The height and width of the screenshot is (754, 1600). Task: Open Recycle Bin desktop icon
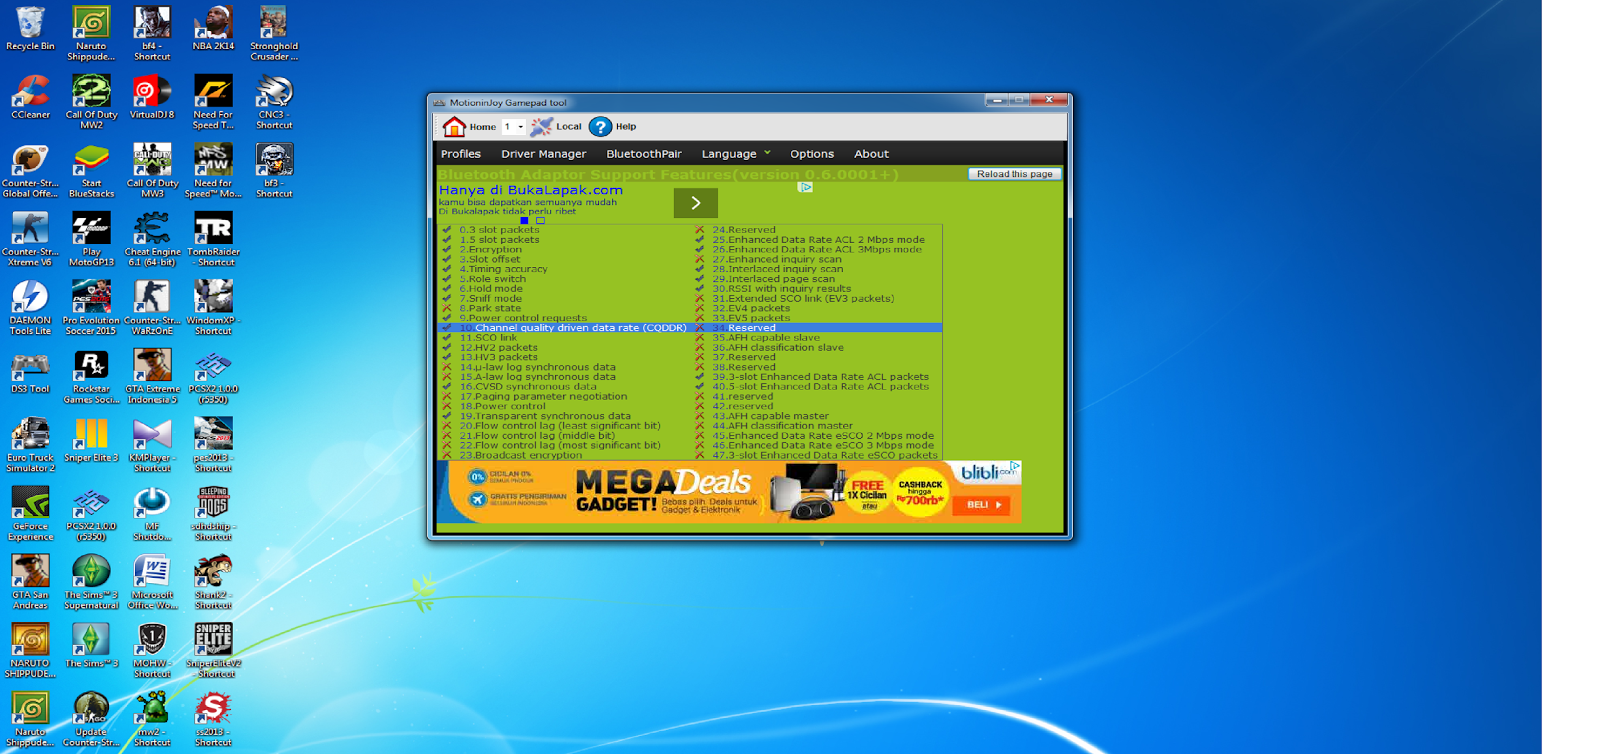click(30, 29)
